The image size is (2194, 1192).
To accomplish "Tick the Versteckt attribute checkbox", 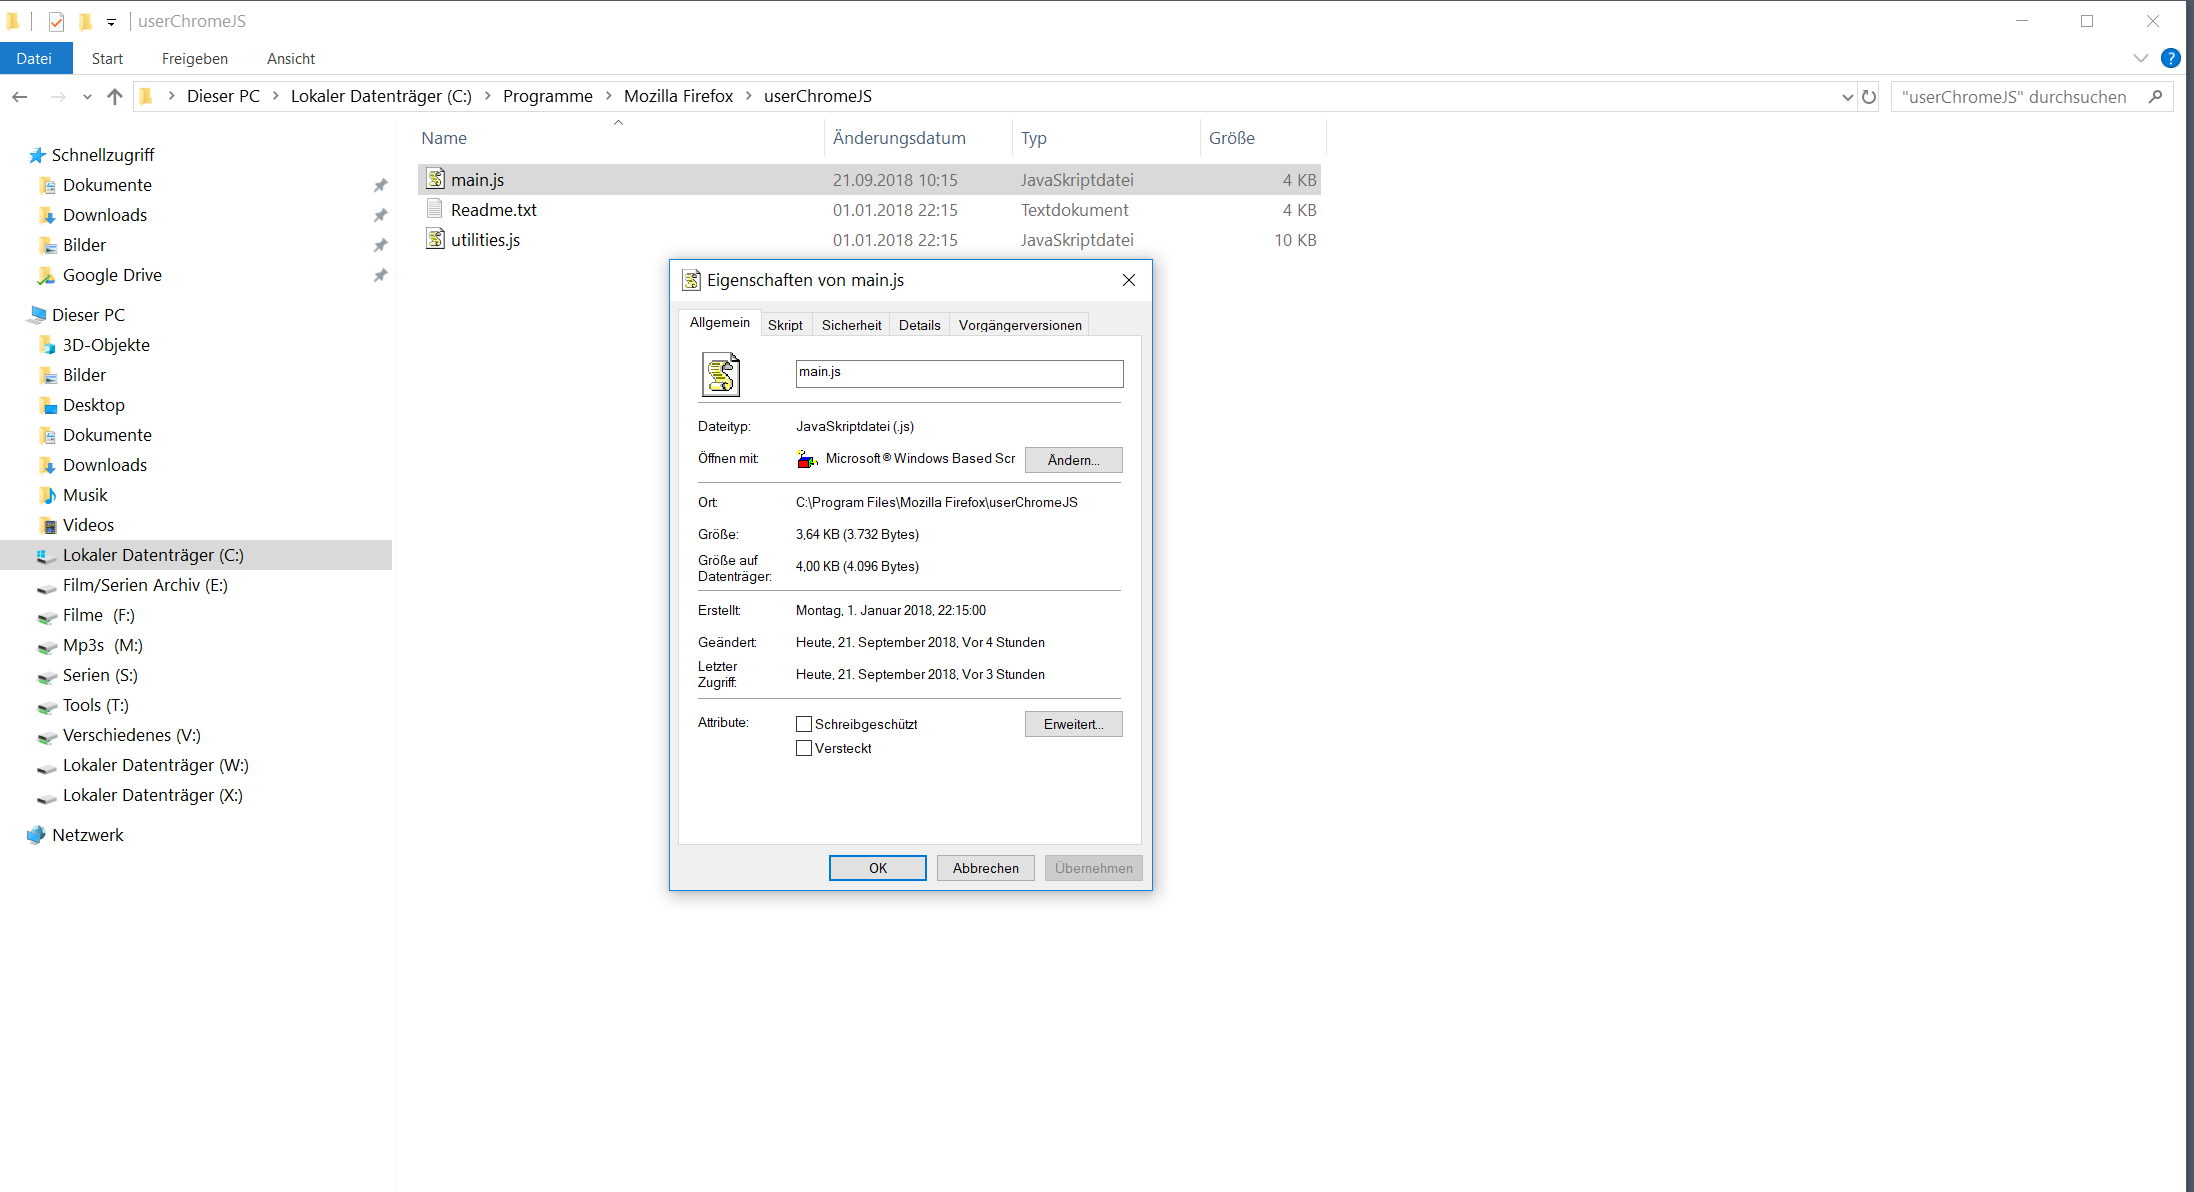I will [x=804, y=748].
